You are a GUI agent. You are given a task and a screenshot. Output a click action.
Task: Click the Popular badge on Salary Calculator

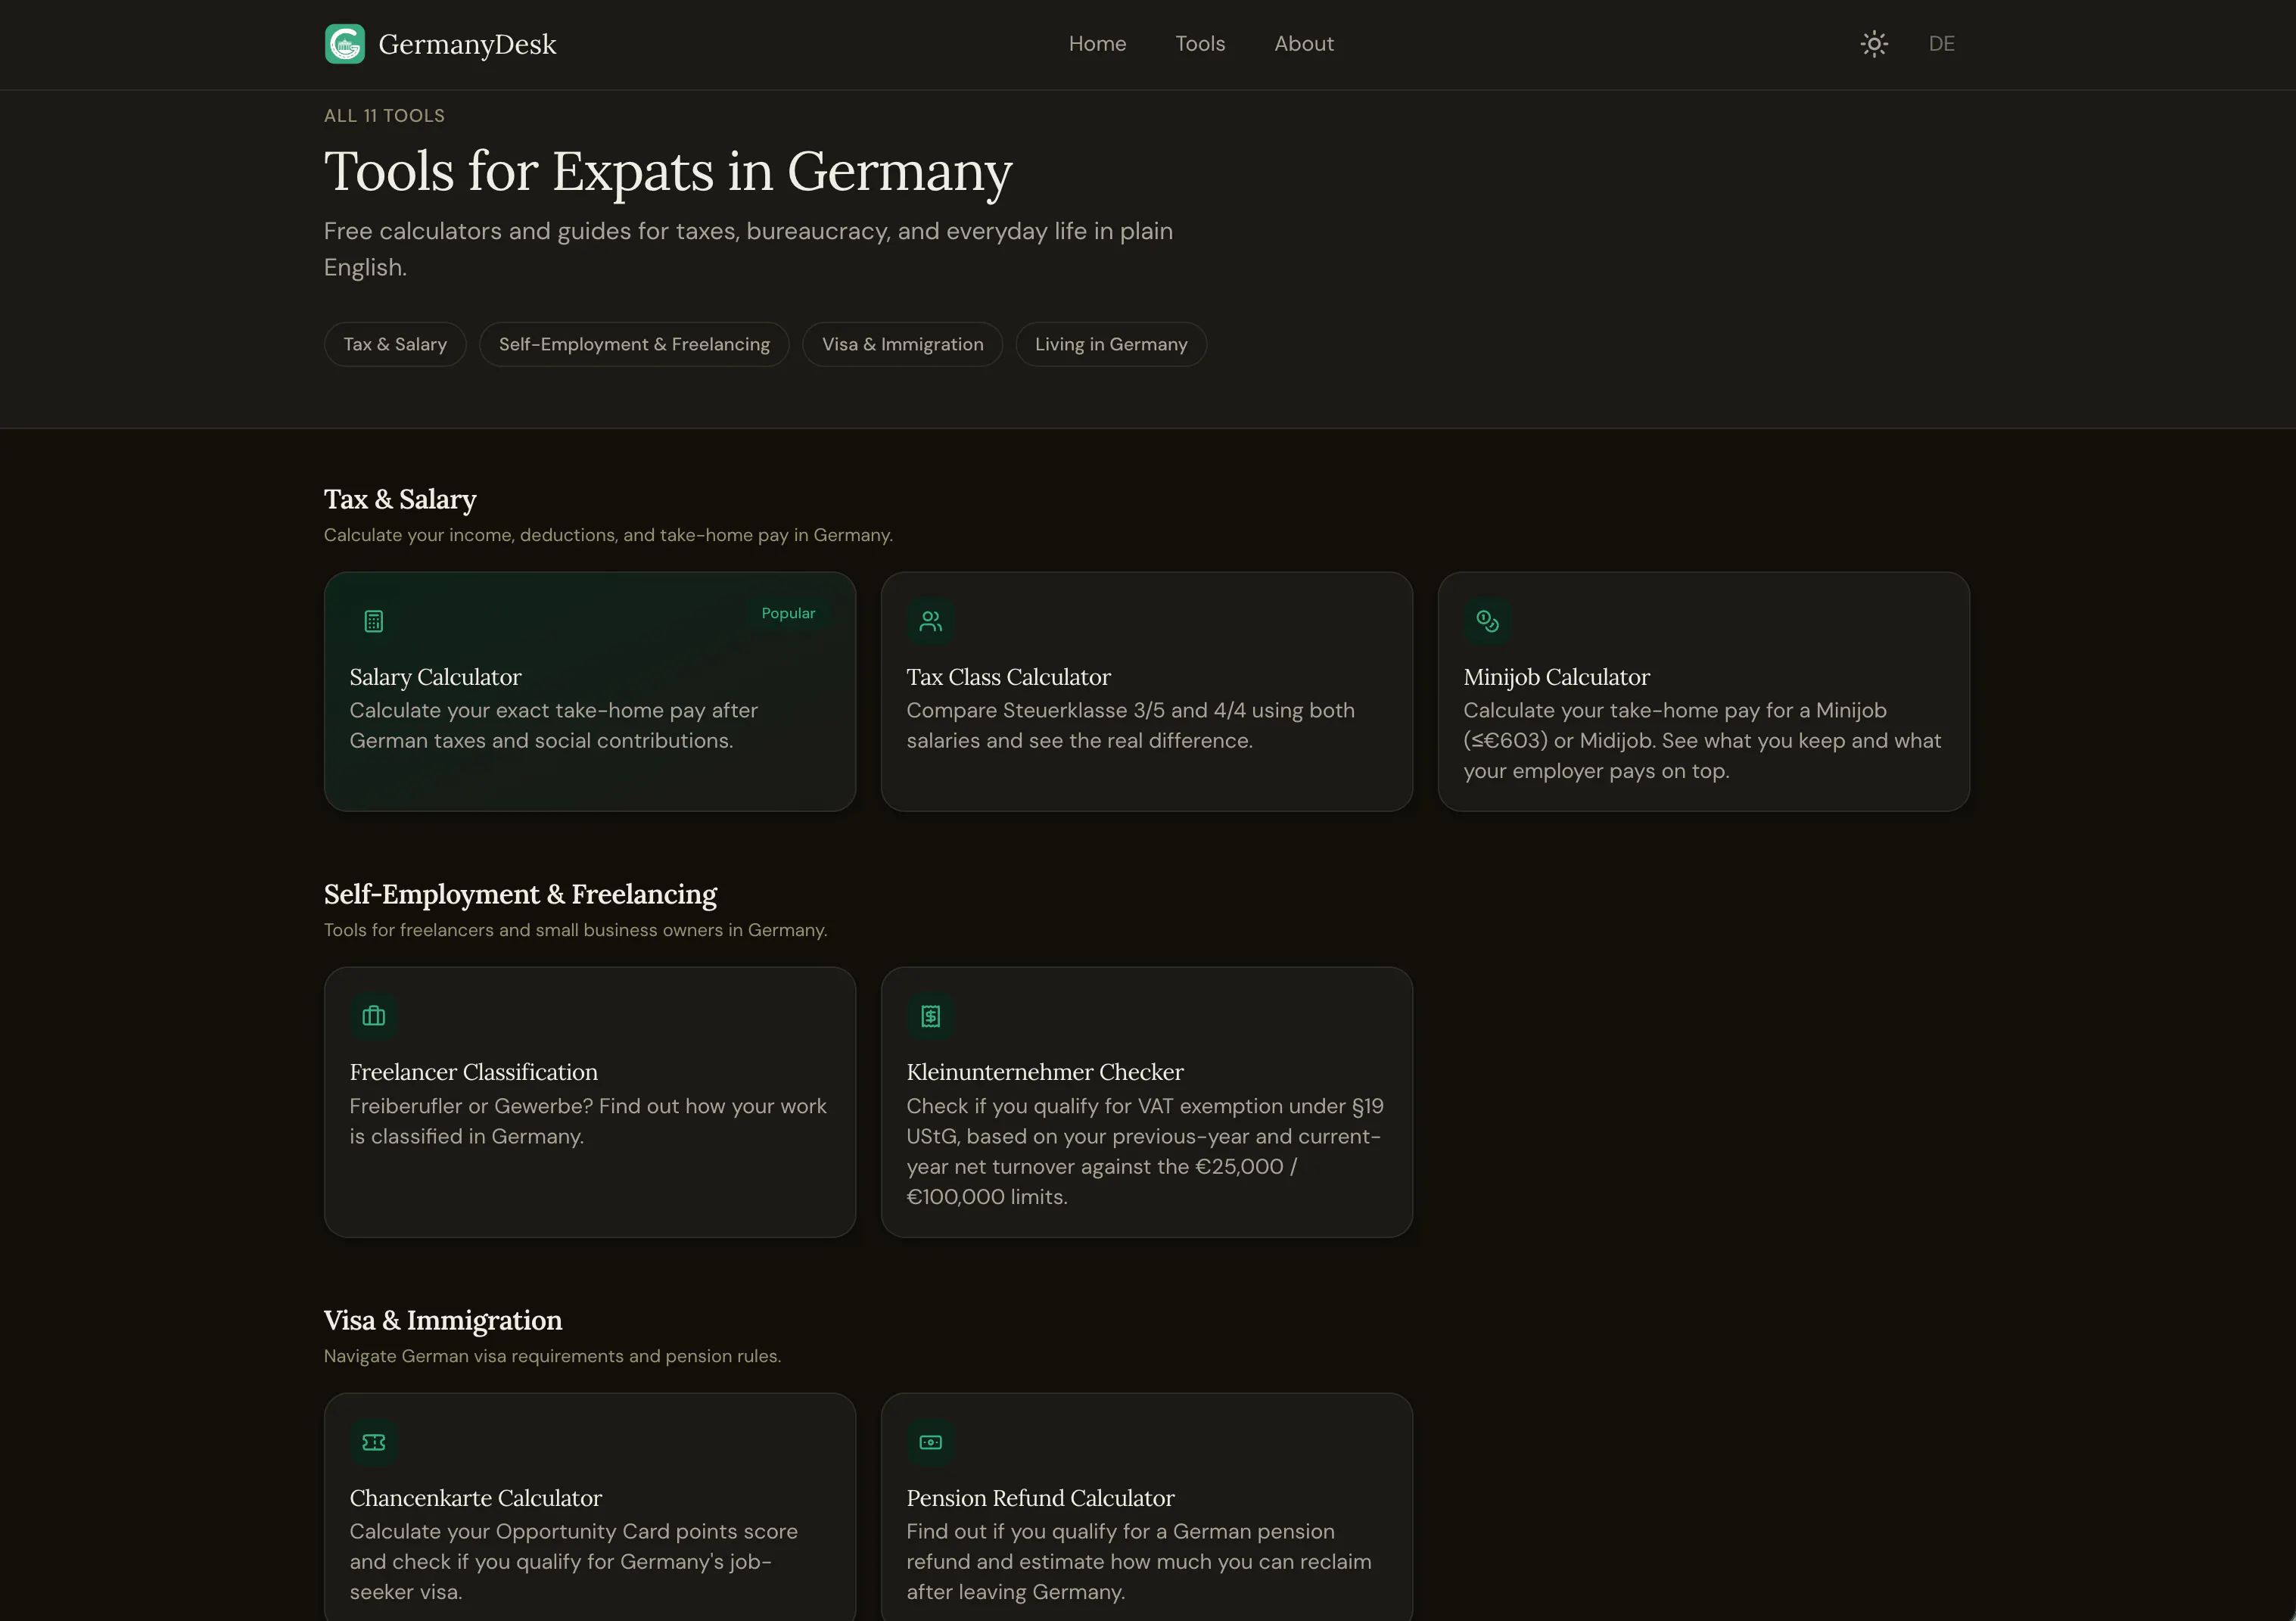point(788,613)
